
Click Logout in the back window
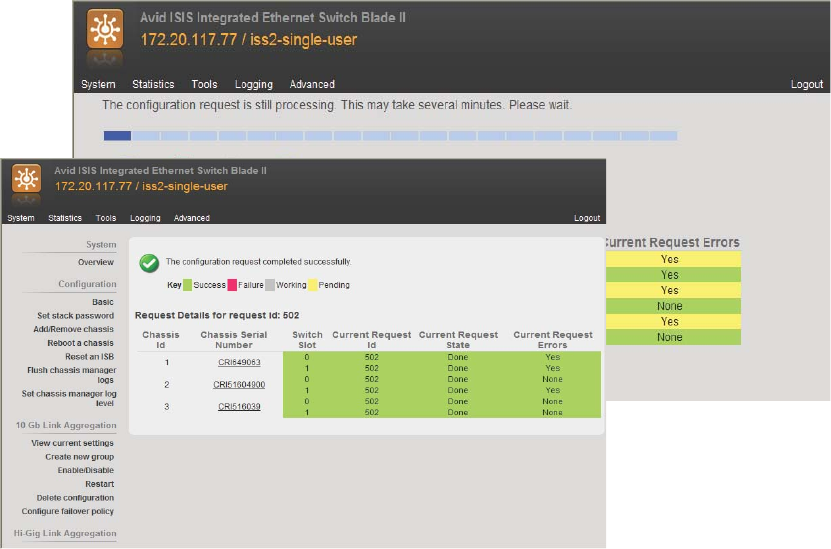(x=807, y=84)
